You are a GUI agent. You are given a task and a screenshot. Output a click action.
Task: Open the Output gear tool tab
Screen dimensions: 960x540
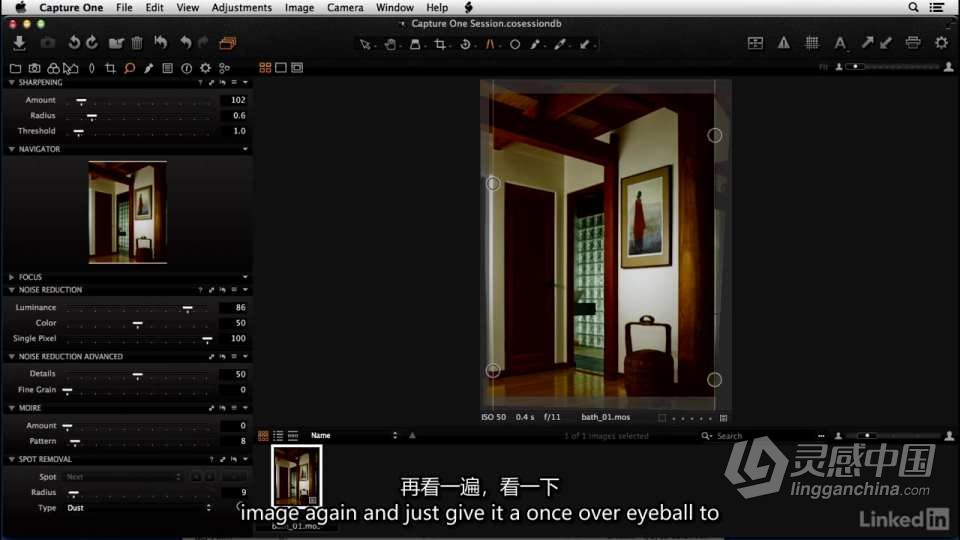[x=205, y=68]
